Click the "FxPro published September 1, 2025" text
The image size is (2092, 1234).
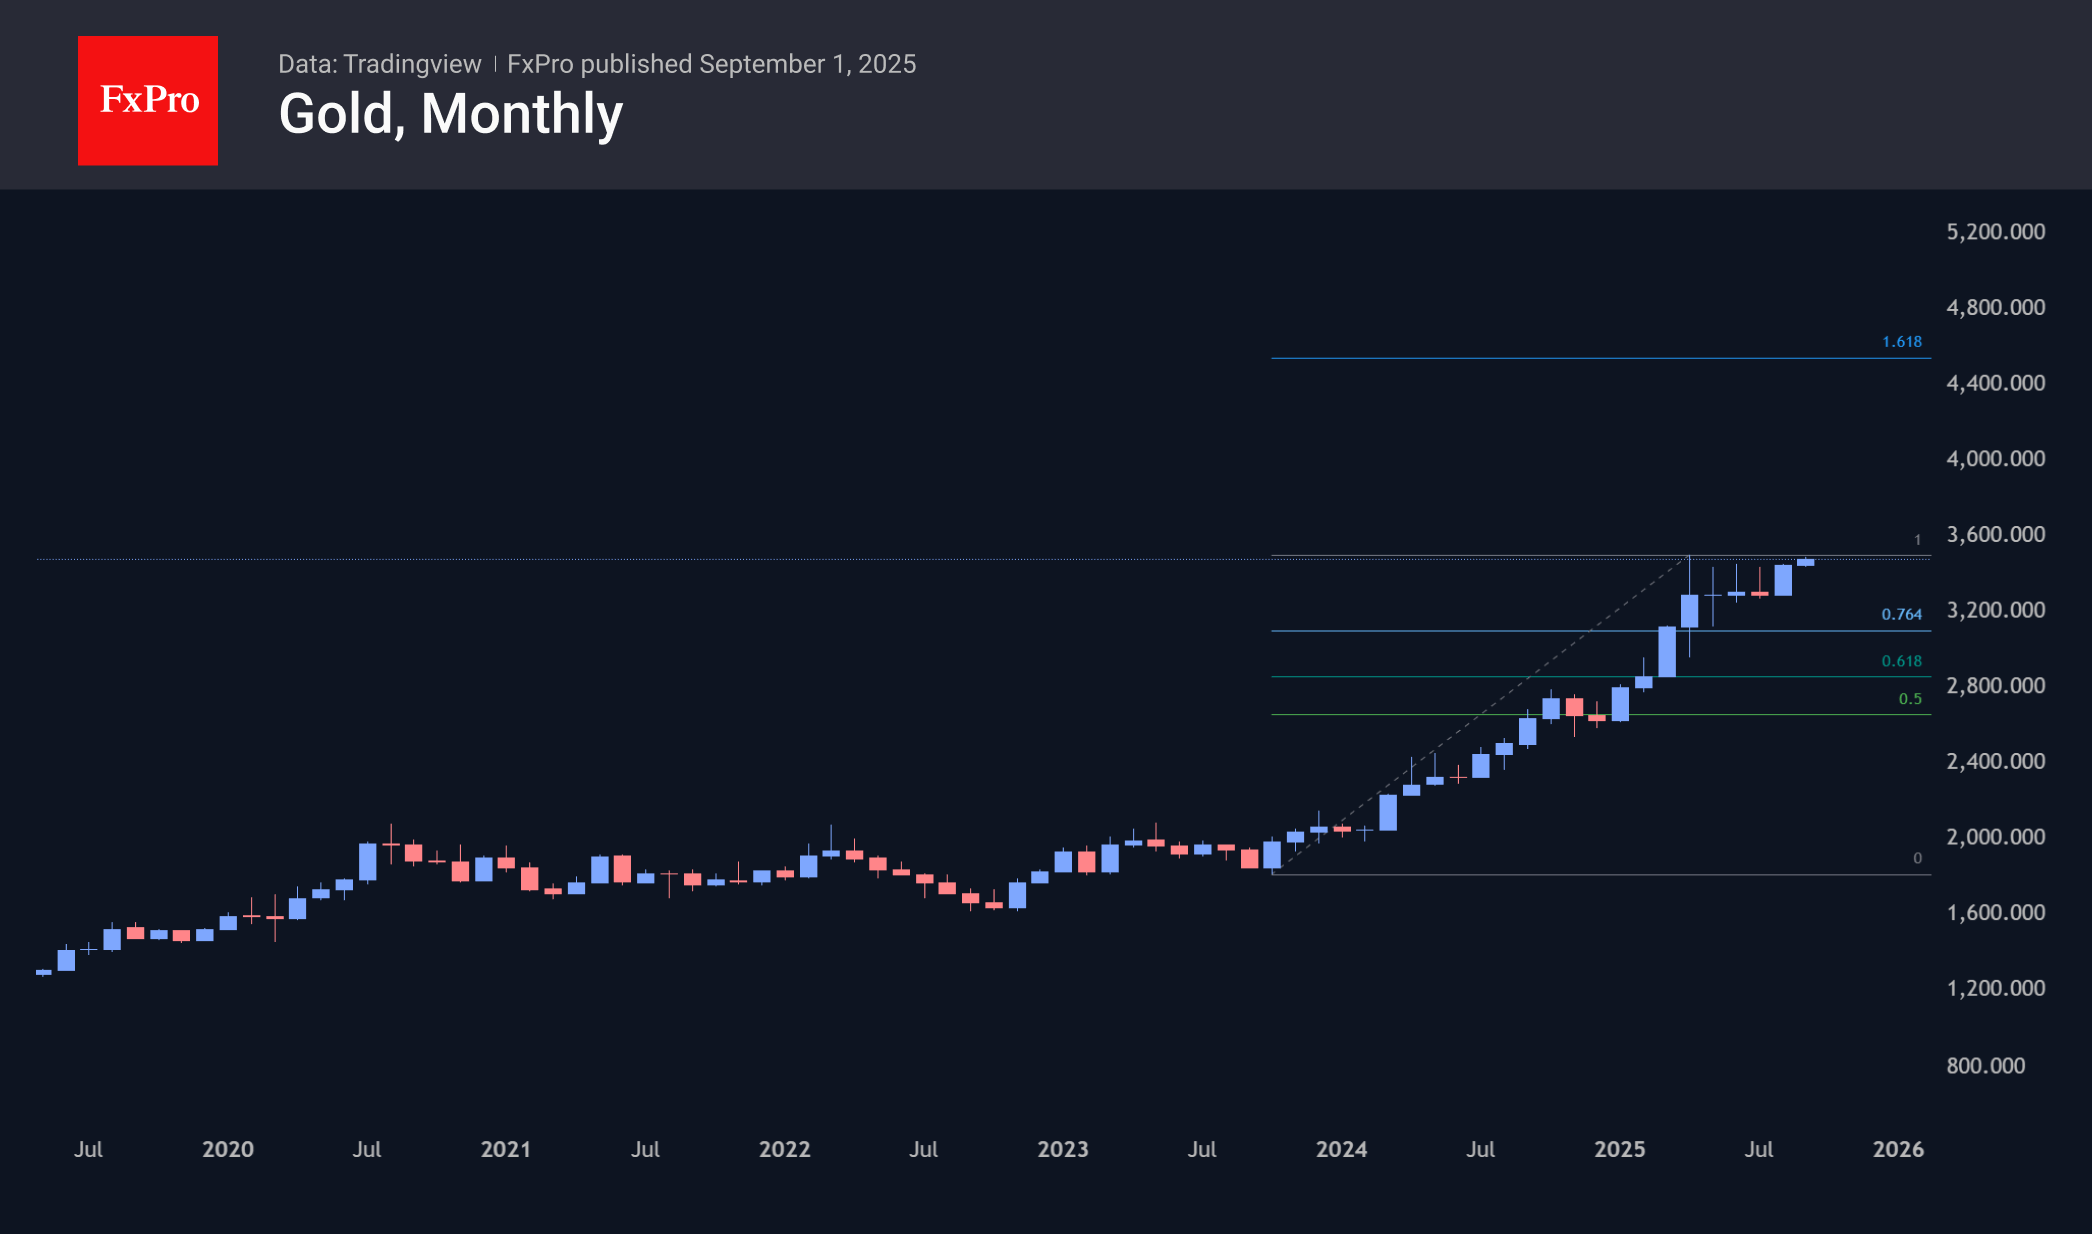coord(712,64)
